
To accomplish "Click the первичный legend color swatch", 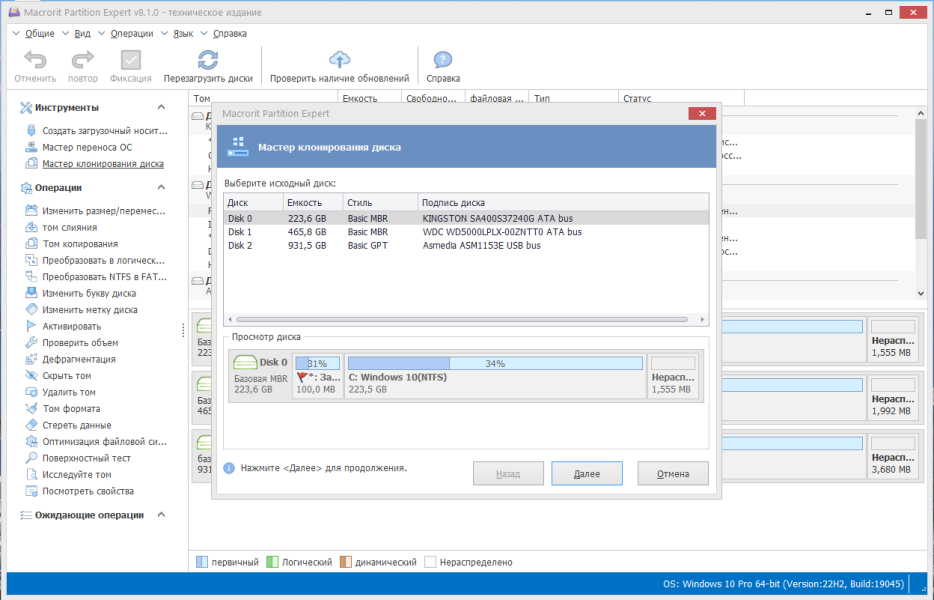I will pos(202,562).
